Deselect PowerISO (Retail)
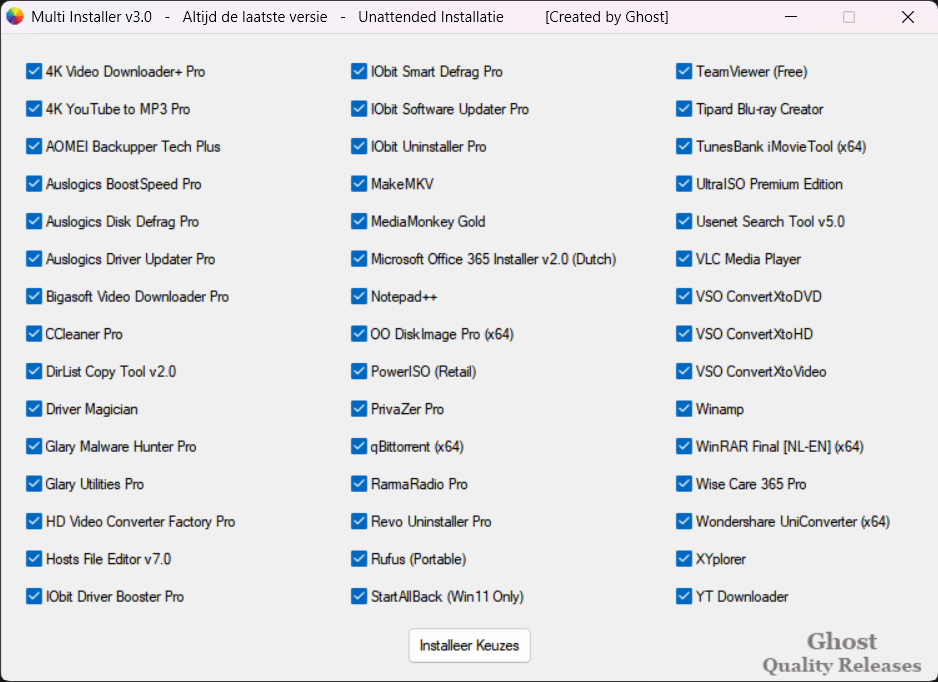The width and height of the screenshot is (938, 682). point(359,372)
